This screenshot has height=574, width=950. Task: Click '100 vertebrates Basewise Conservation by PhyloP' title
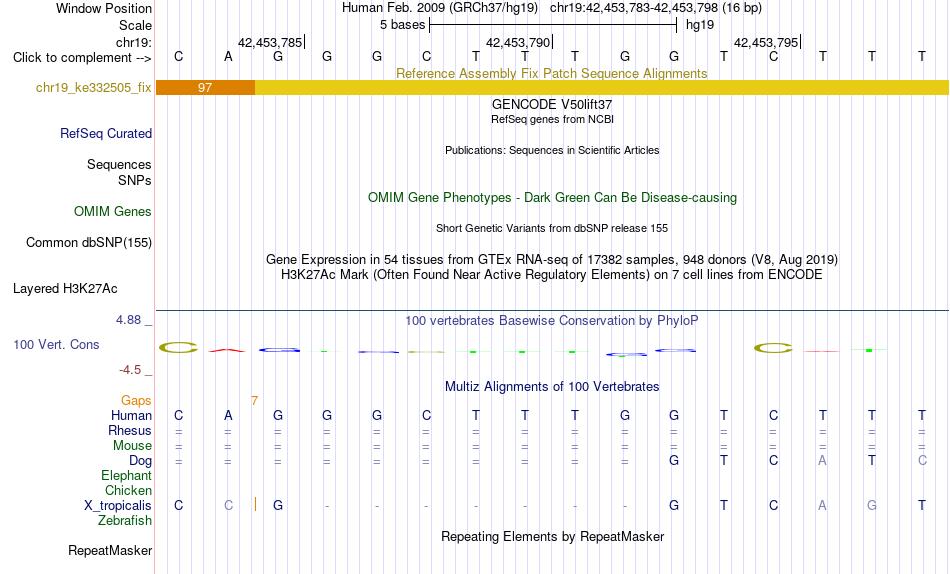(552, 321)
